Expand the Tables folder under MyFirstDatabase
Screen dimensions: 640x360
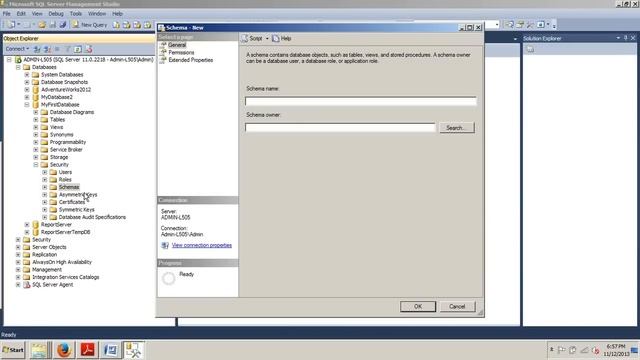(36, 120)
